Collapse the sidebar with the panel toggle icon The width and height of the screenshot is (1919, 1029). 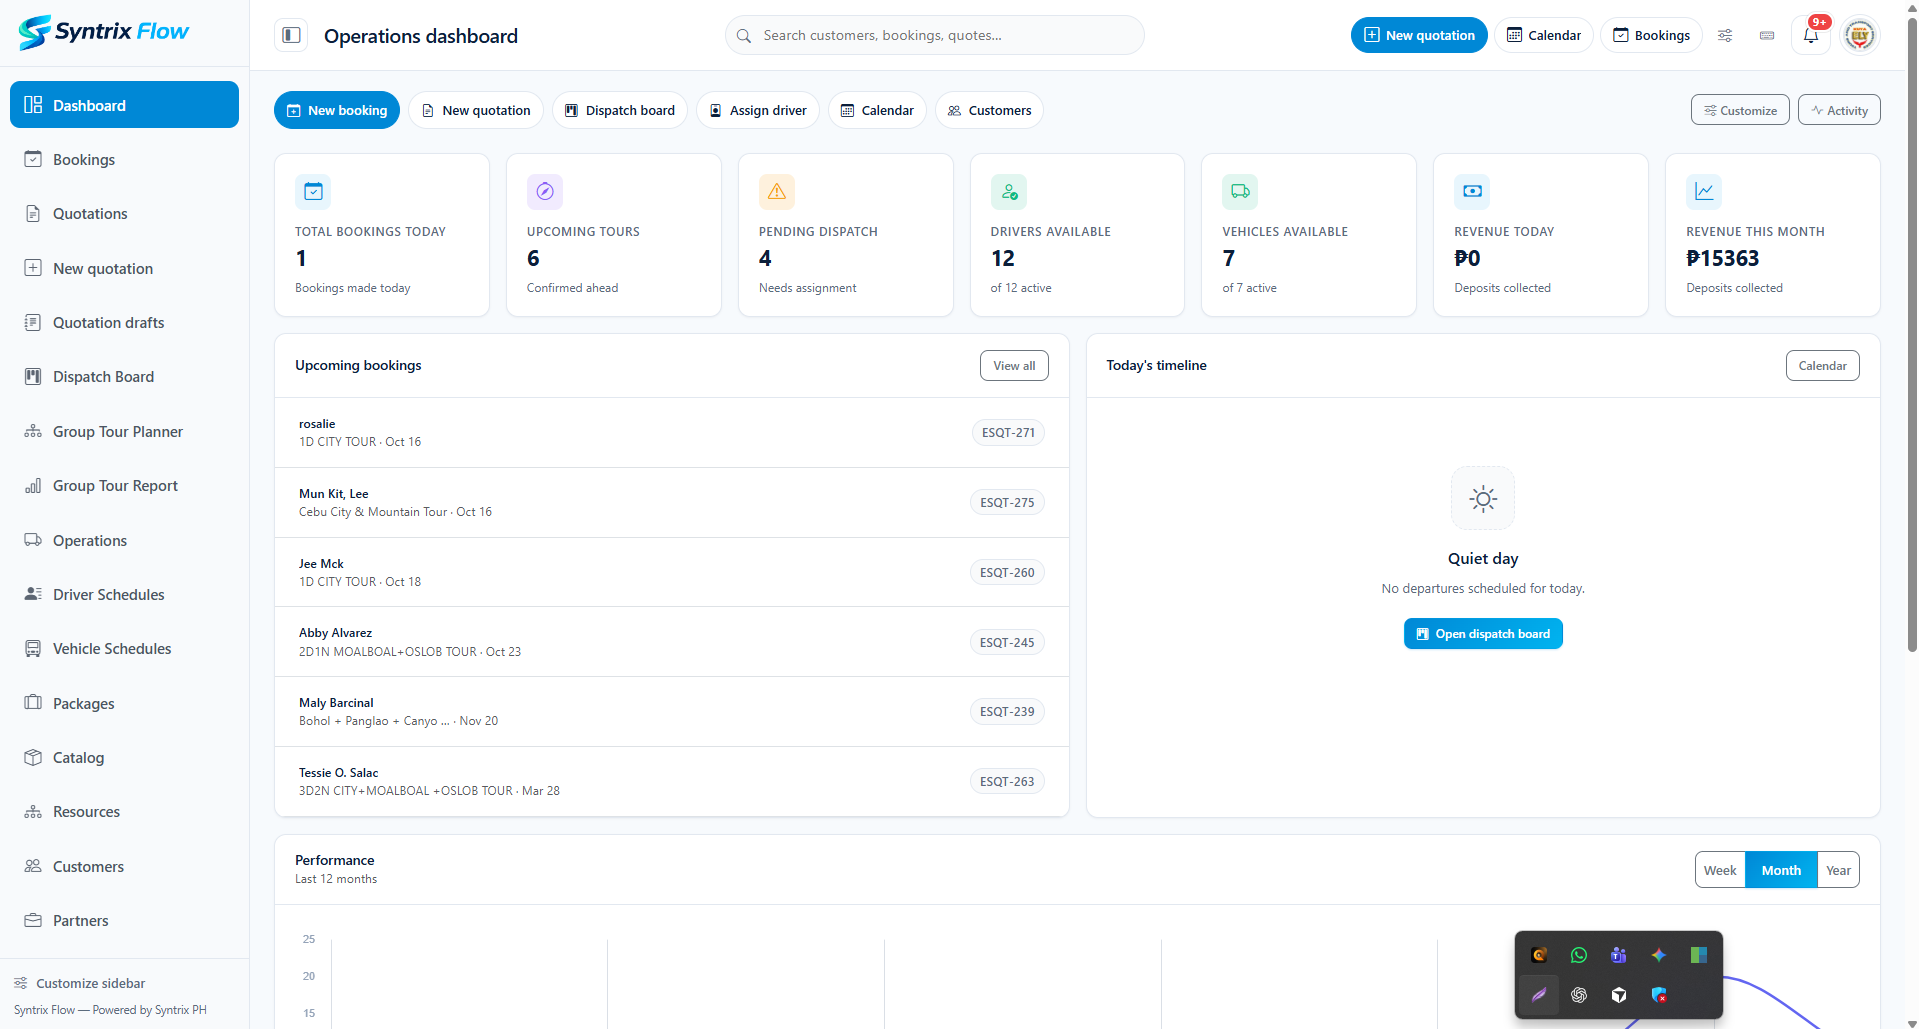click(291, 35)
